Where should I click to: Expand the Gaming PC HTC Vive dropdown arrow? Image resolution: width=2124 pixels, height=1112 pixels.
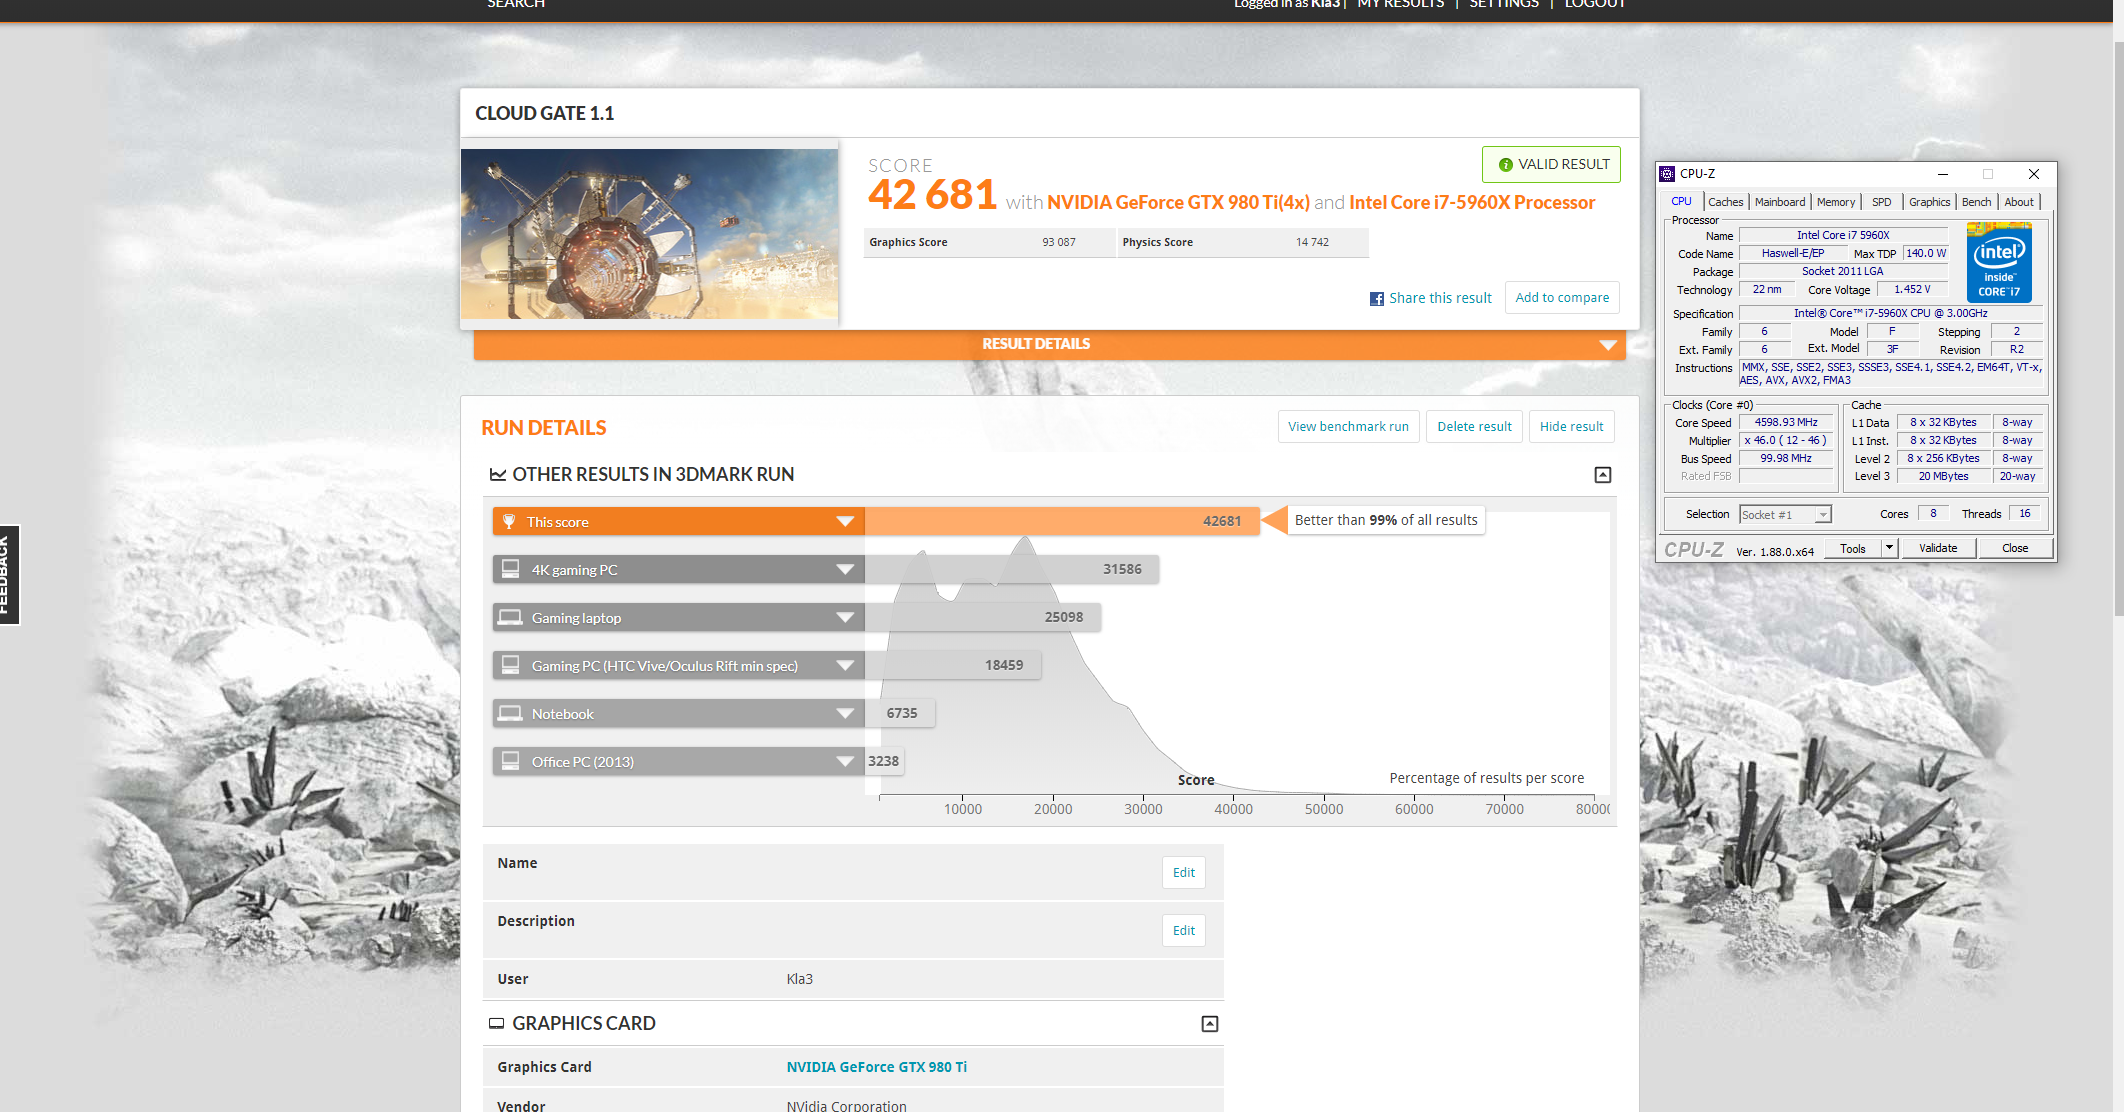tap(845, 665)
